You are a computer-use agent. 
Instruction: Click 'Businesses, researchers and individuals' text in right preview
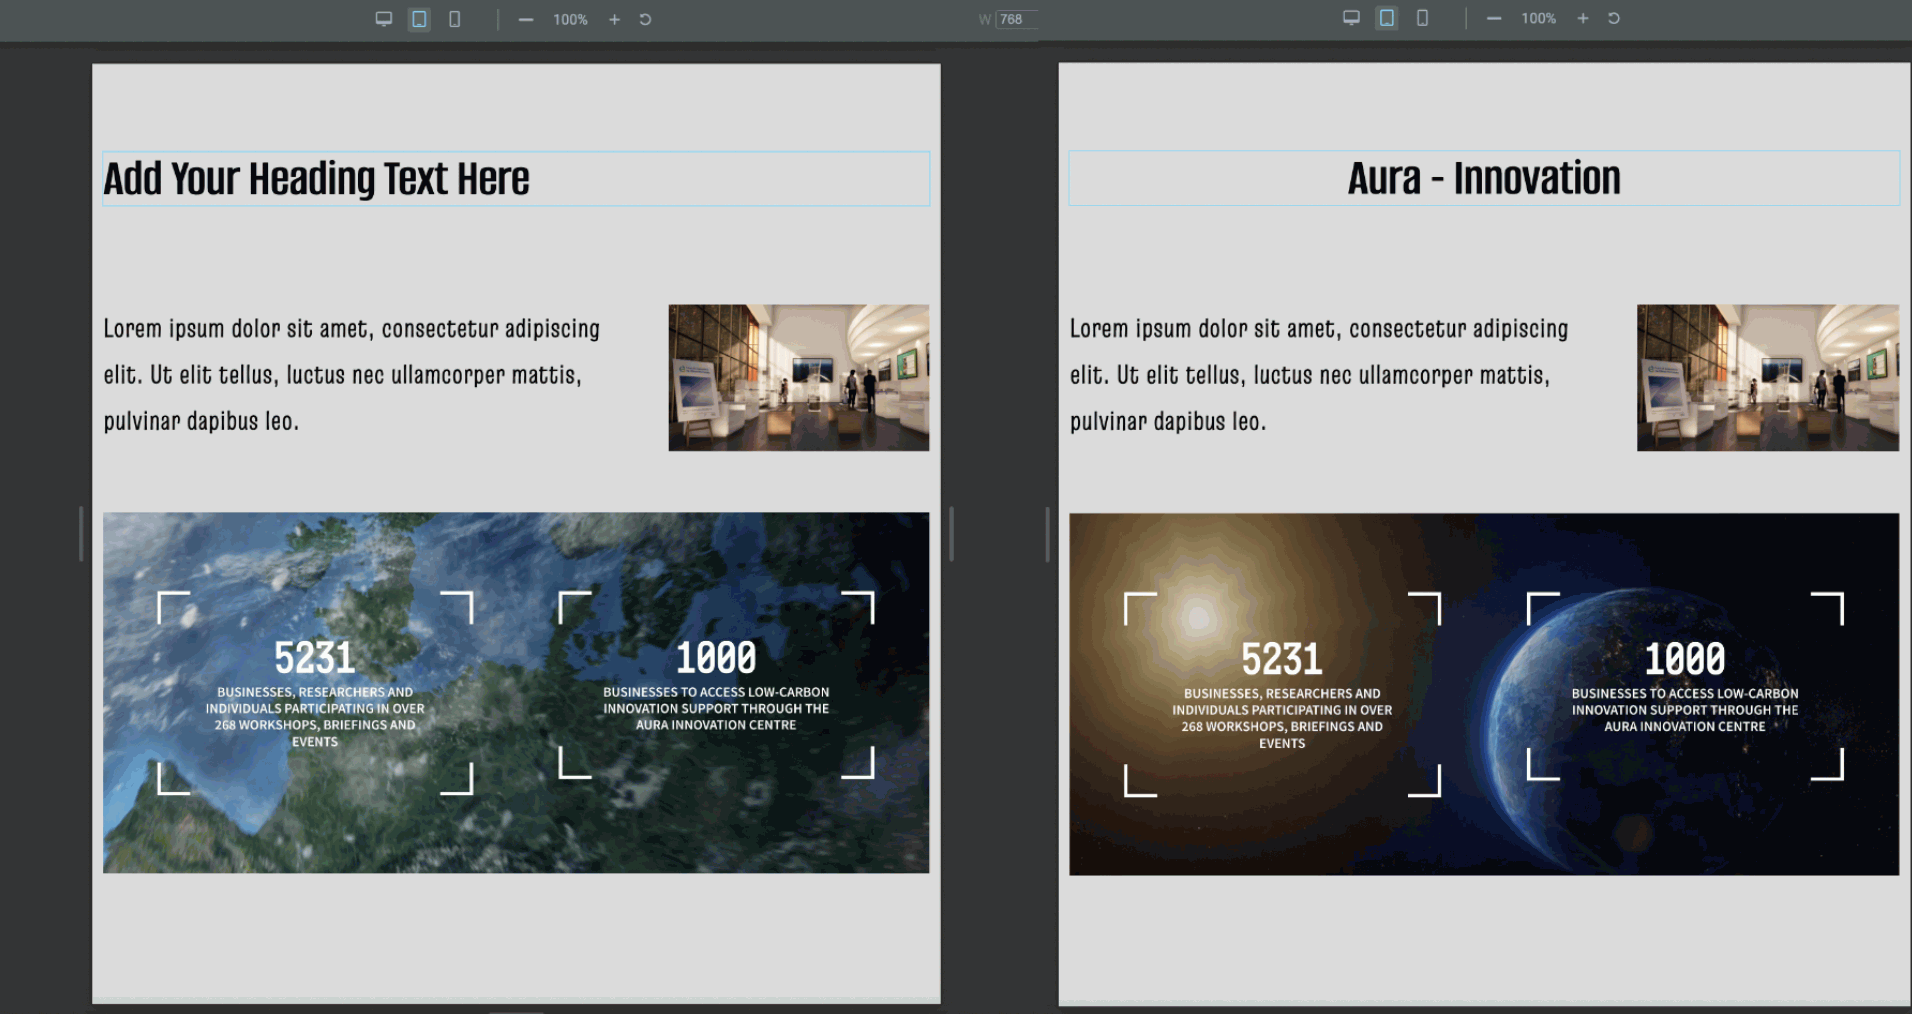point(1282,718)
